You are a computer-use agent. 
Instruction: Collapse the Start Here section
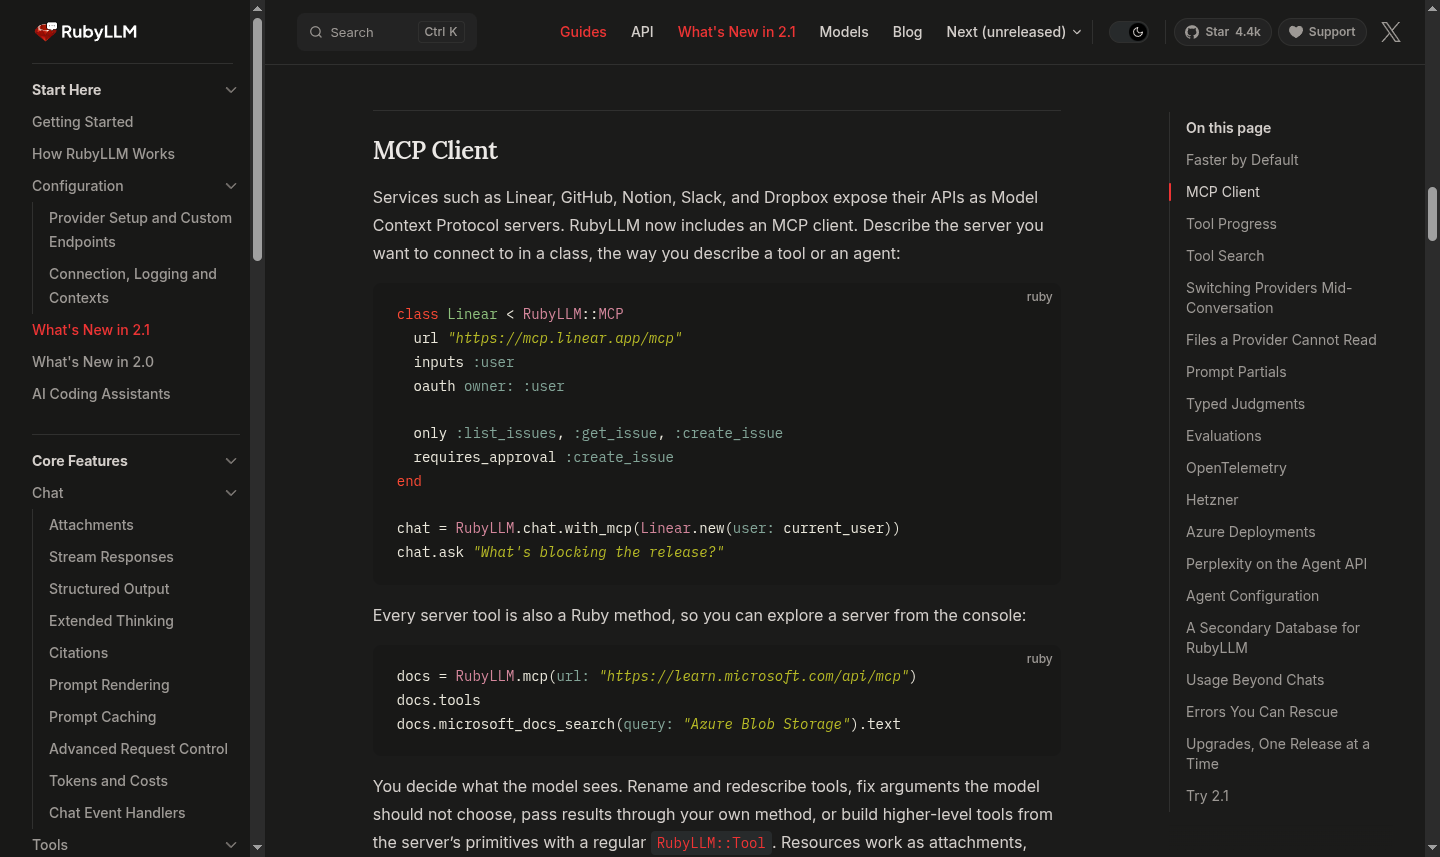click(231, 90)
